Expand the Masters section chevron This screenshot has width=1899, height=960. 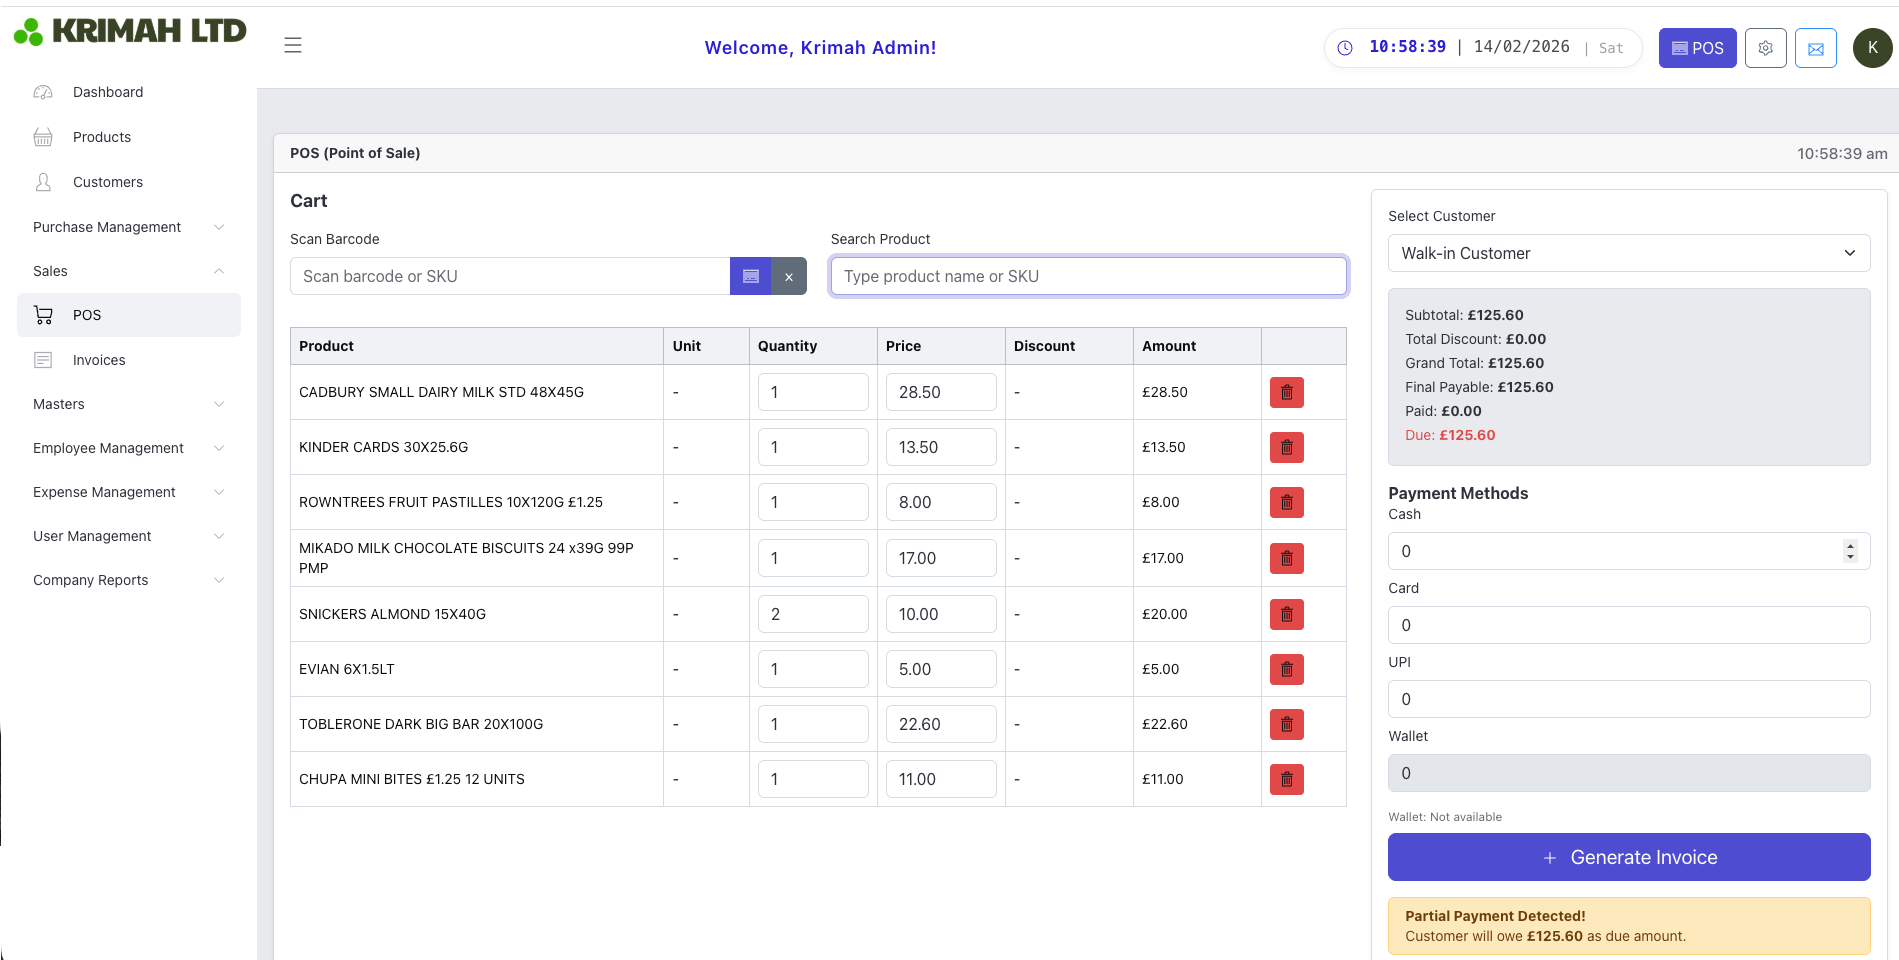[x=219, y=404]
